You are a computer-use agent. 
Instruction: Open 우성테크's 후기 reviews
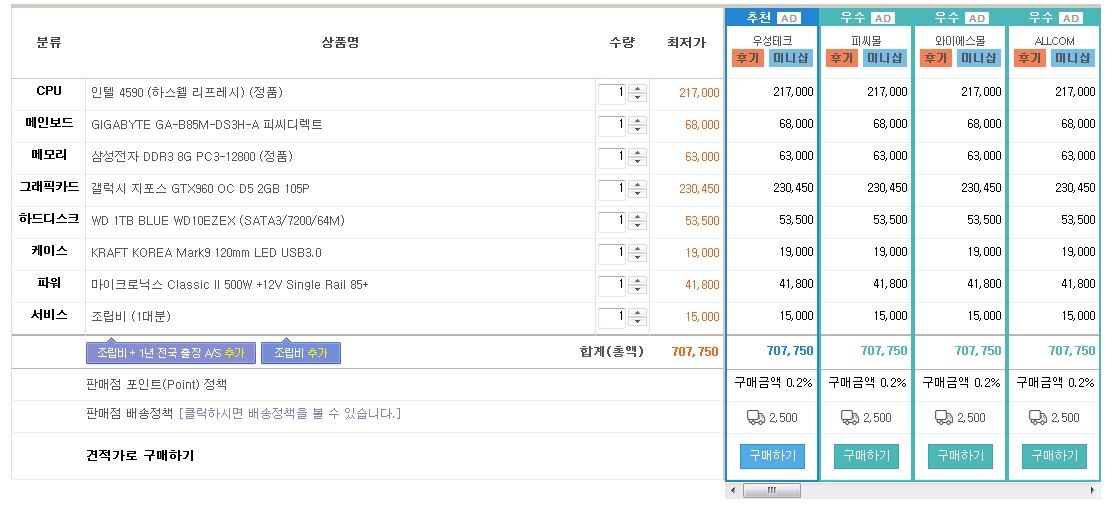tap(747, 58)
